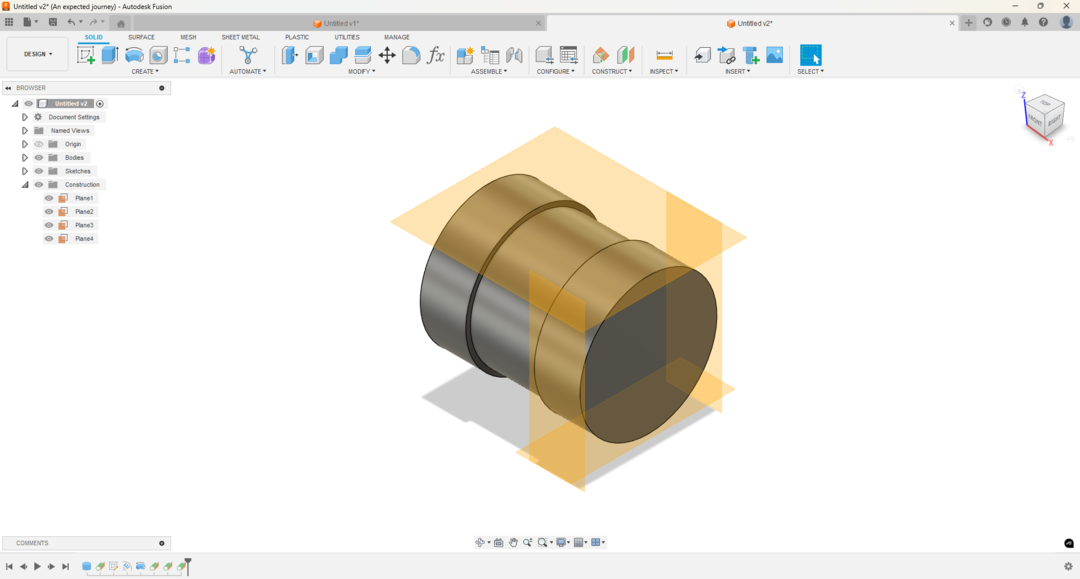
Task: Open the INSPECT menu
Action: pyautogui.click(x=664, y=72)
